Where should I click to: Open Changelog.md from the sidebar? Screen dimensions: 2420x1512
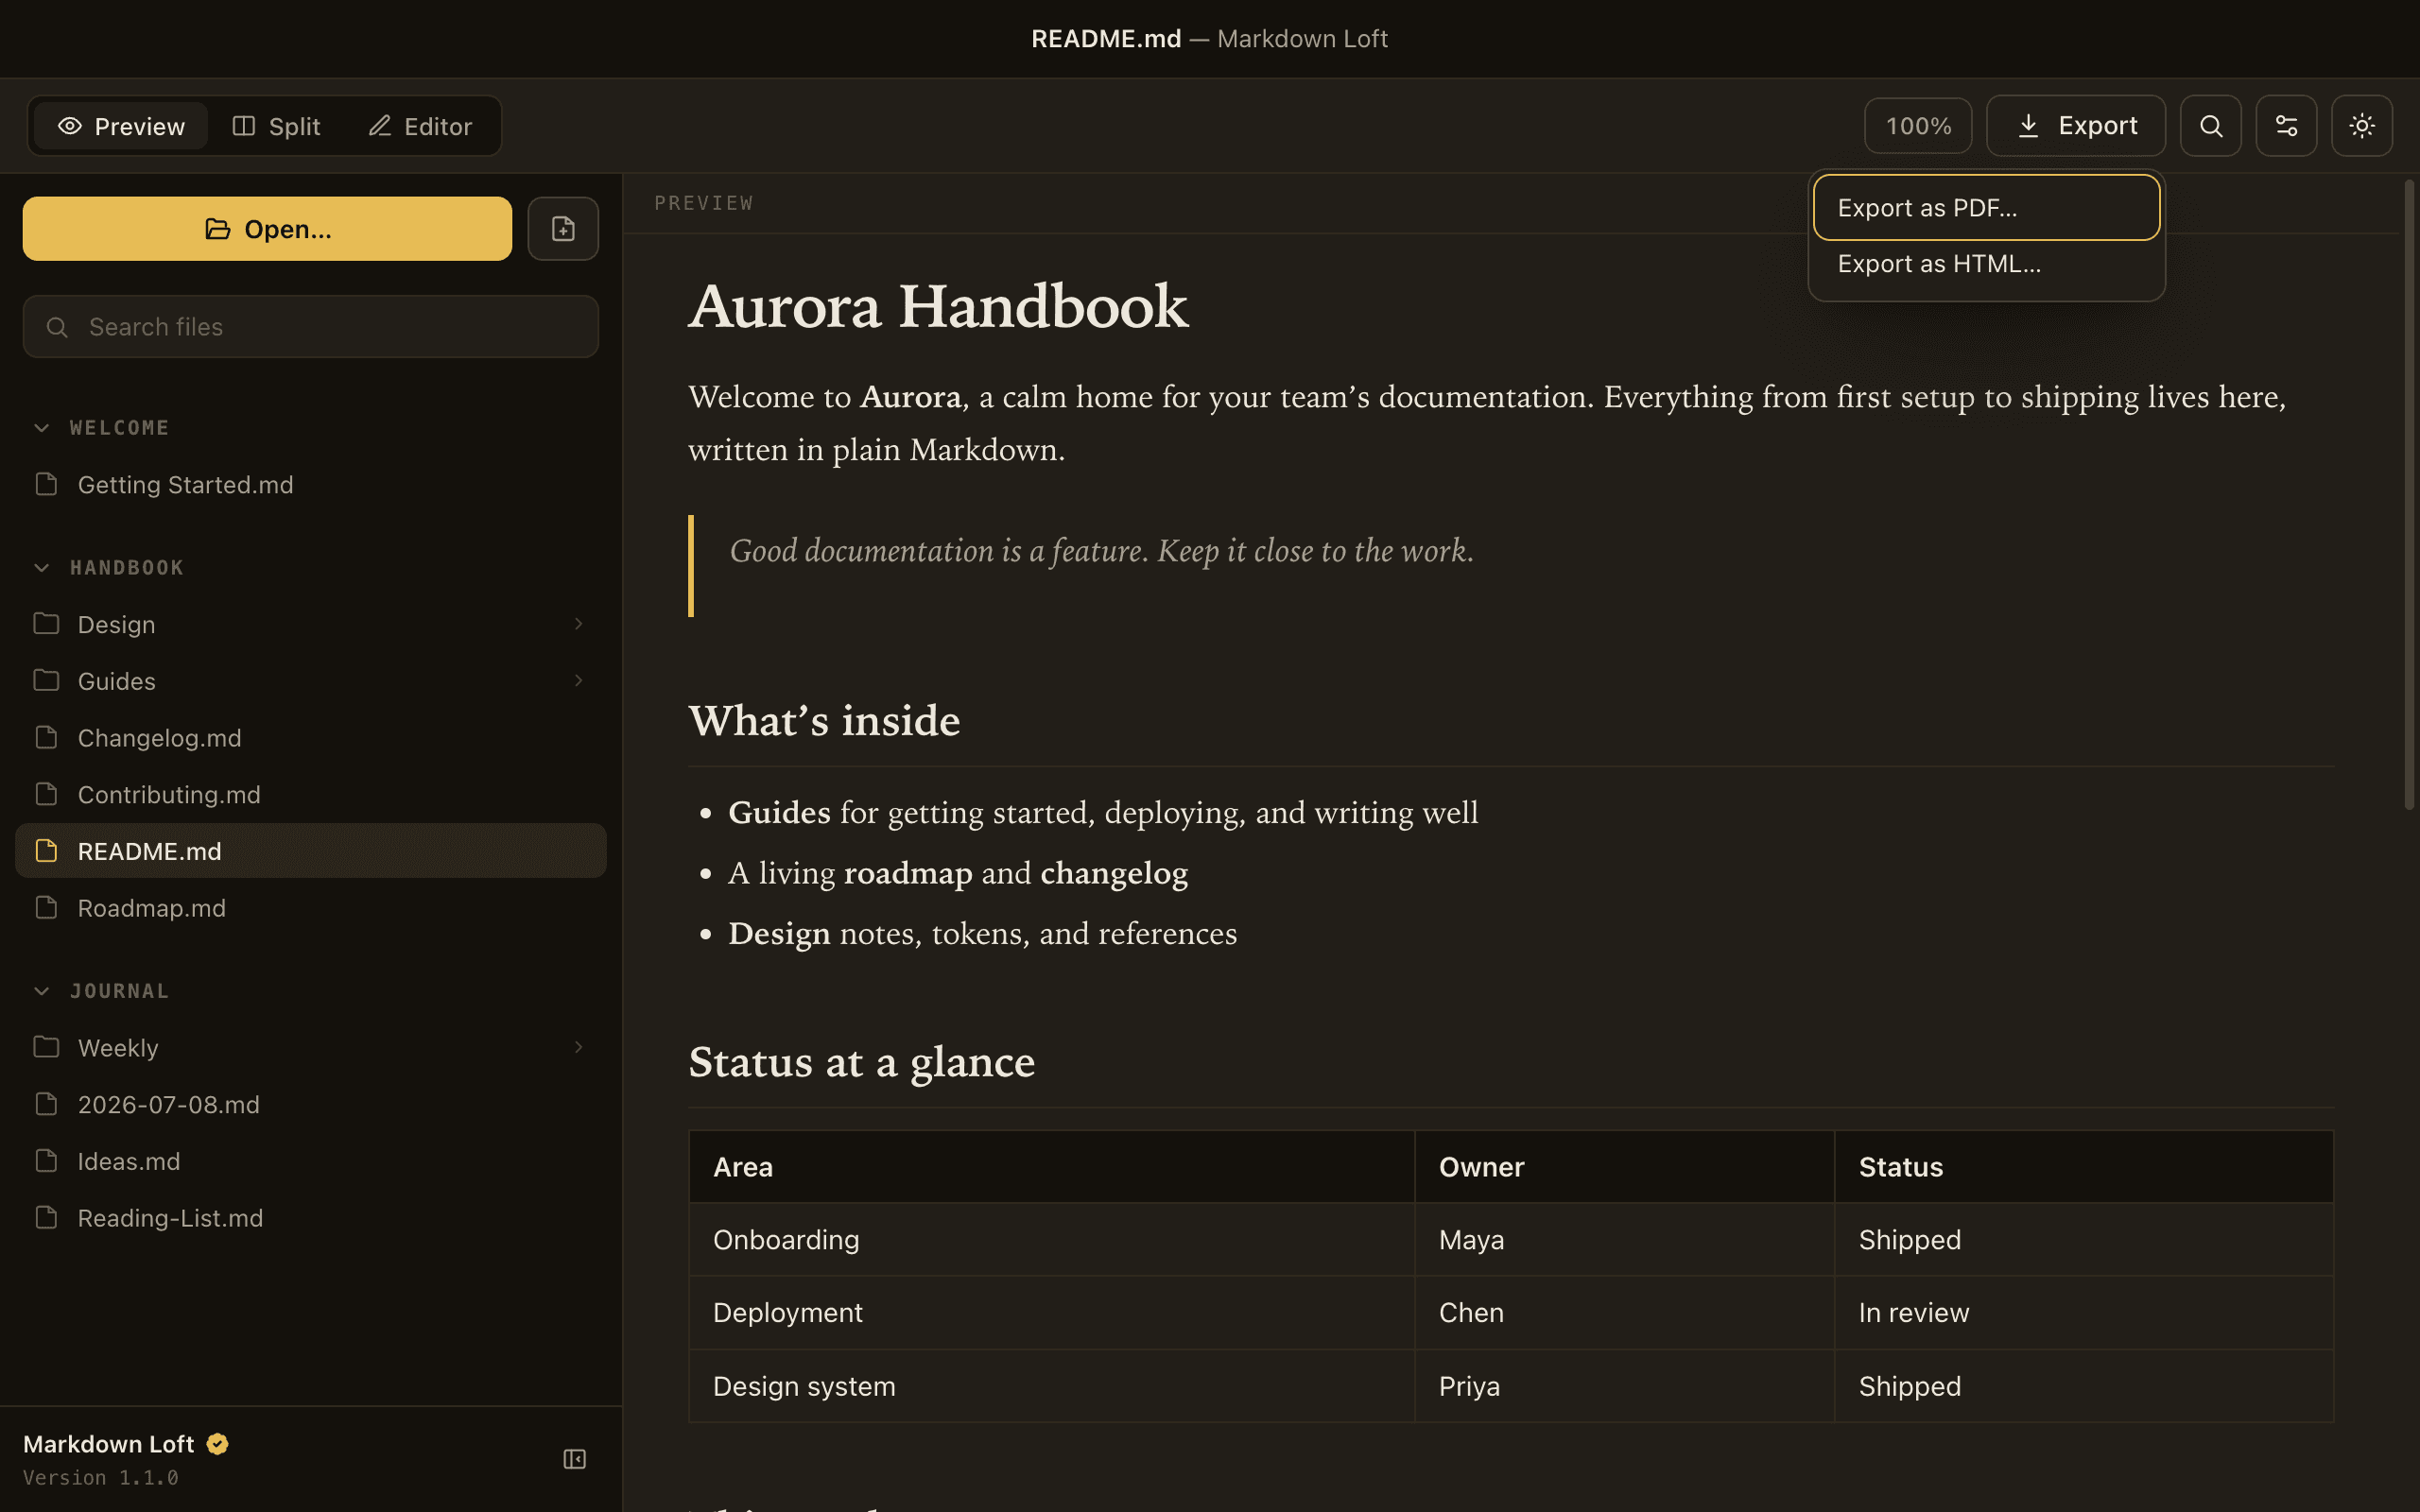(310, 738)
